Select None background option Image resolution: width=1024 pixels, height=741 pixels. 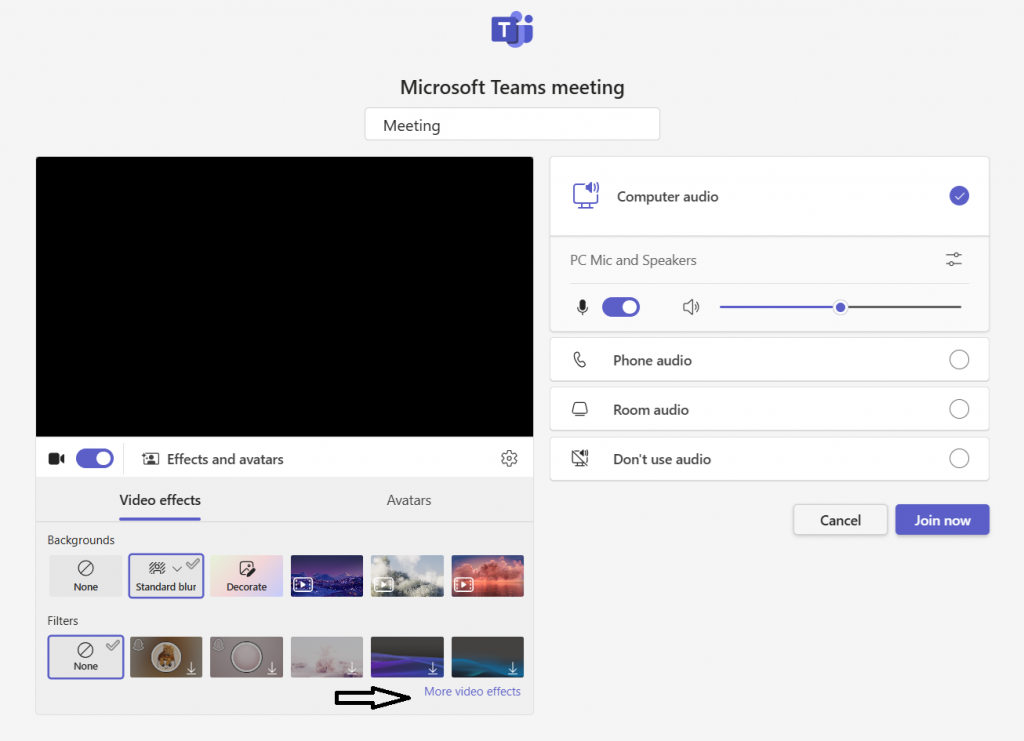86,576
